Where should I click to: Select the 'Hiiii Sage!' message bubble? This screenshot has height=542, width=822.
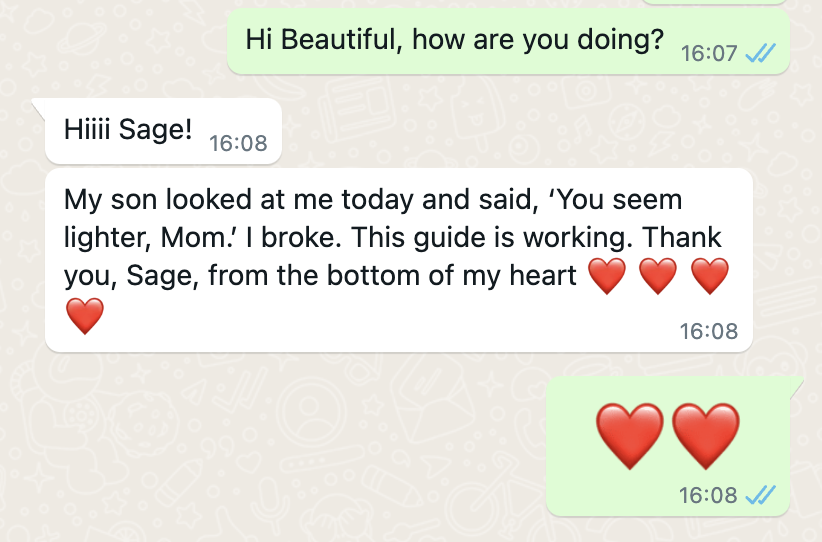(164, 131)
